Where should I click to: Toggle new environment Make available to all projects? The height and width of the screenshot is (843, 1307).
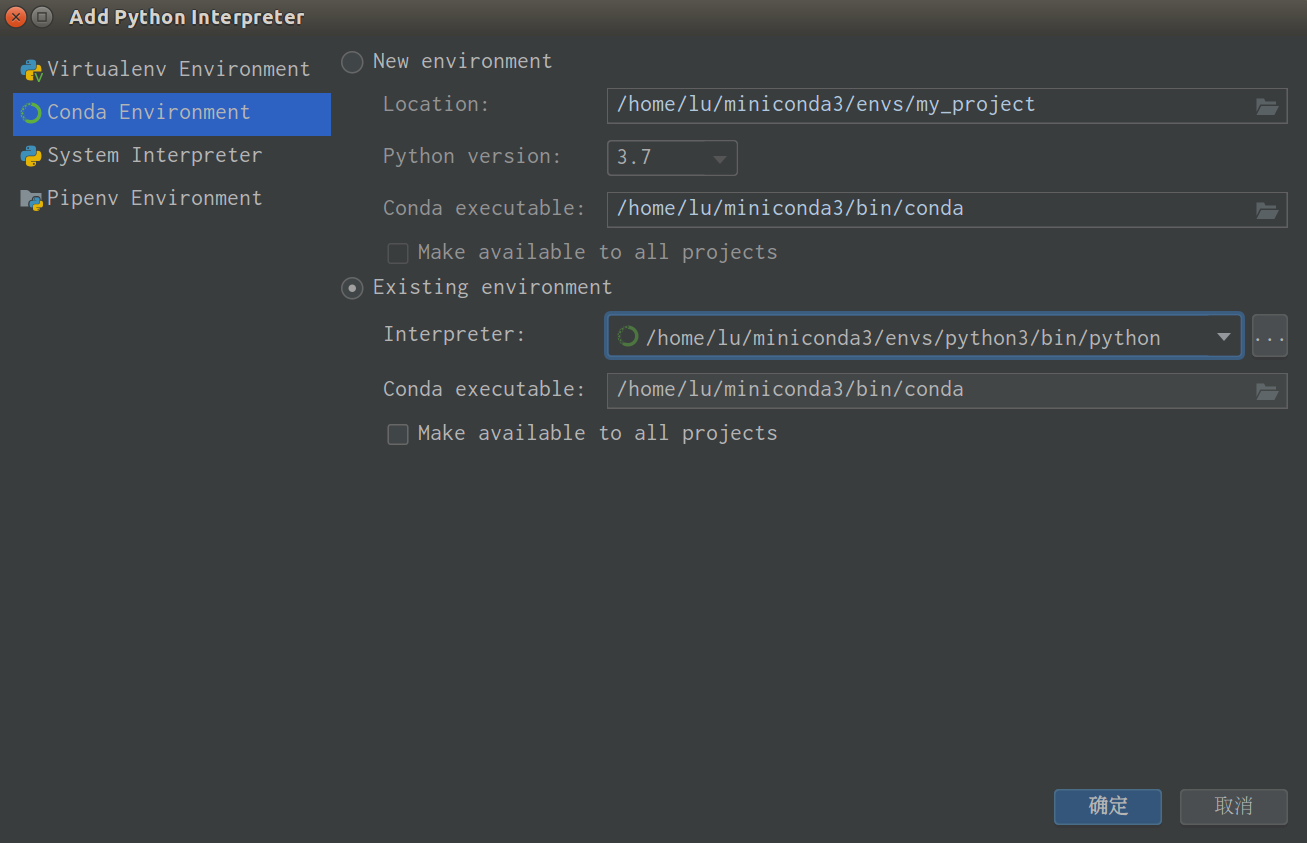click(x=398, y=253)
